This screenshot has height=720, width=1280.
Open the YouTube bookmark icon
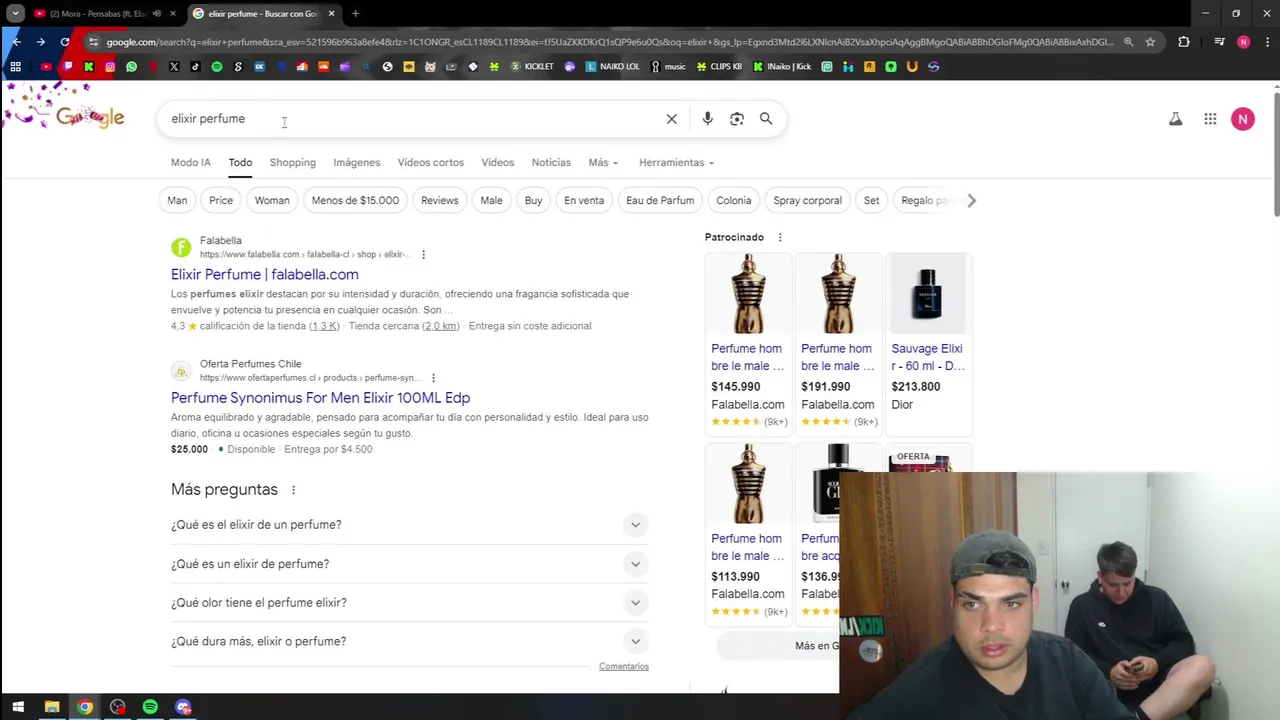tap(46, 67)
